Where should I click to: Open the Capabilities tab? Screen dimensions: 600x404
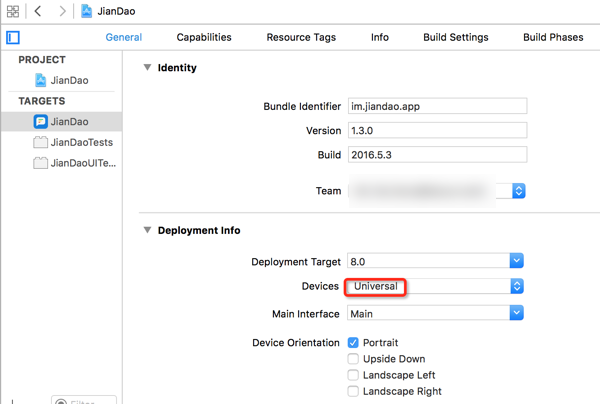(204, 38)
